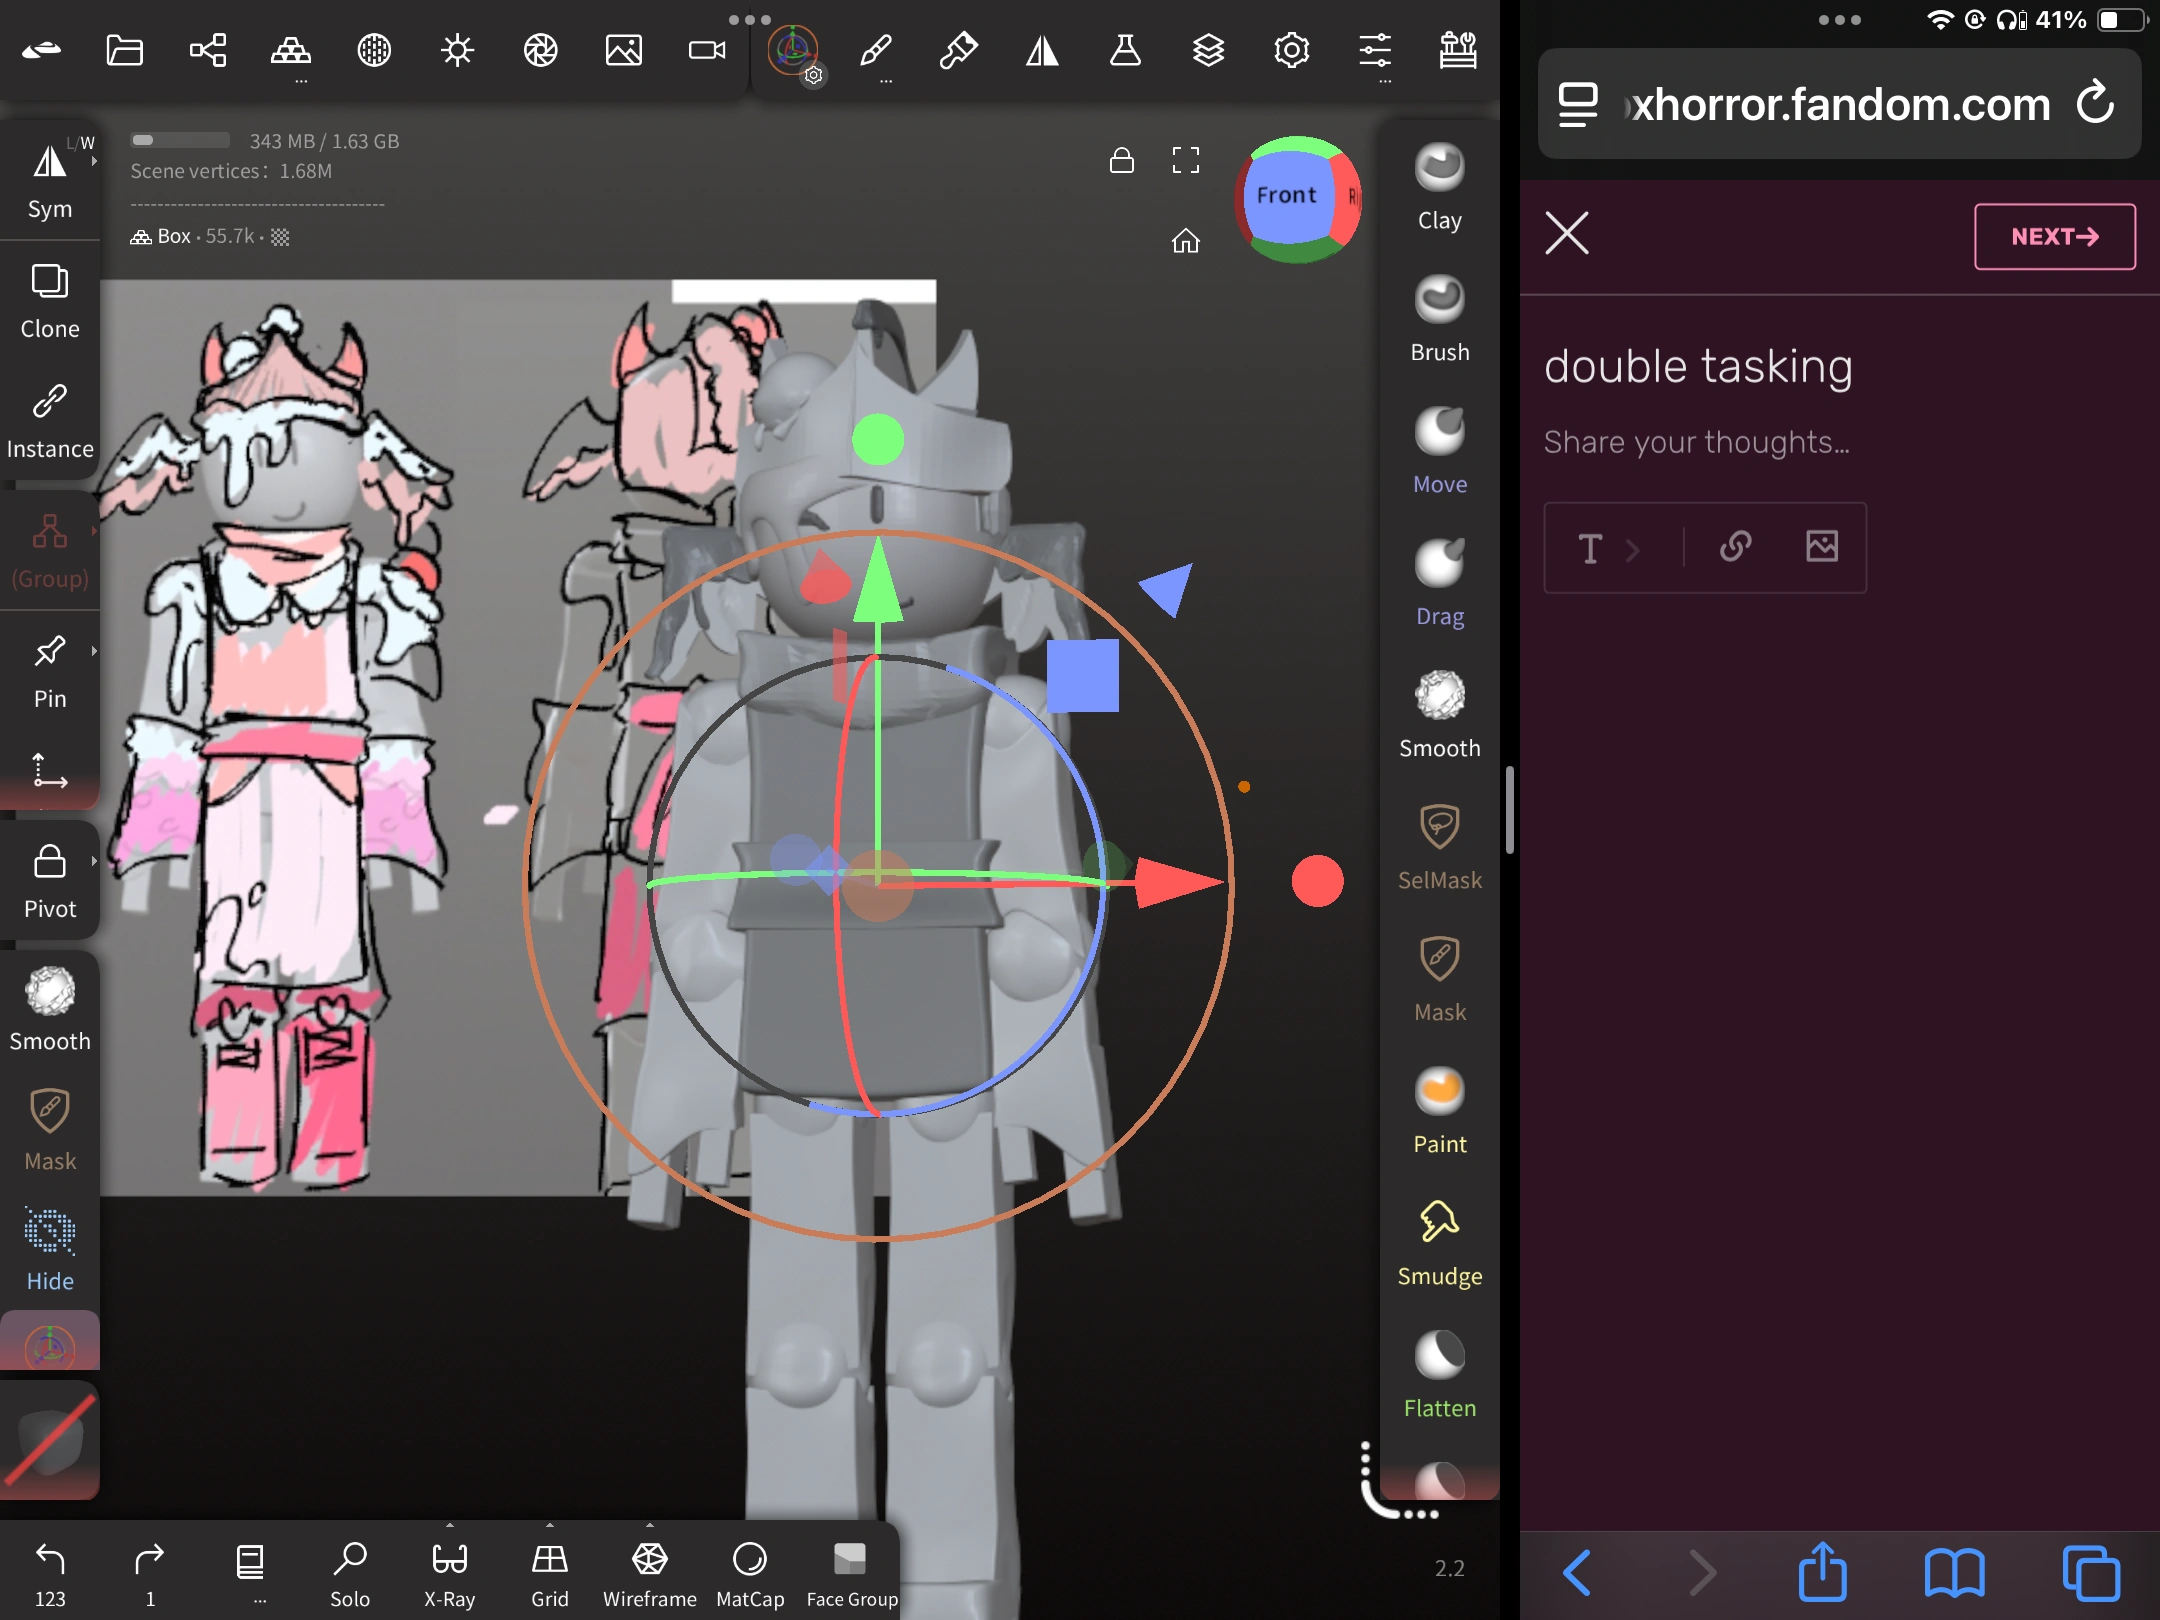2160x1620 pixels.
Task: Lock the camera with padlock icon
Action: point(1121,160)
